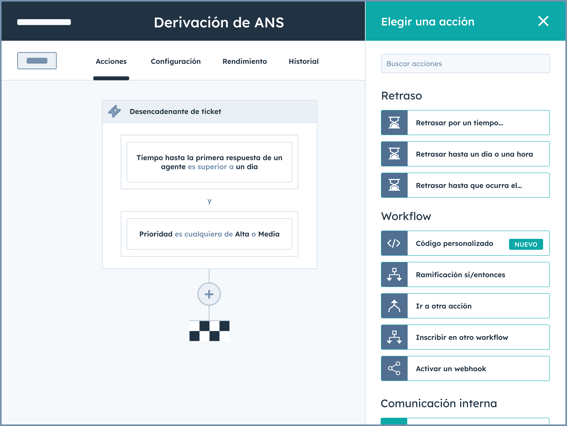Screen dimensions: 567x426
Task: Select the Acciones tab
Action: coord(111,61)
